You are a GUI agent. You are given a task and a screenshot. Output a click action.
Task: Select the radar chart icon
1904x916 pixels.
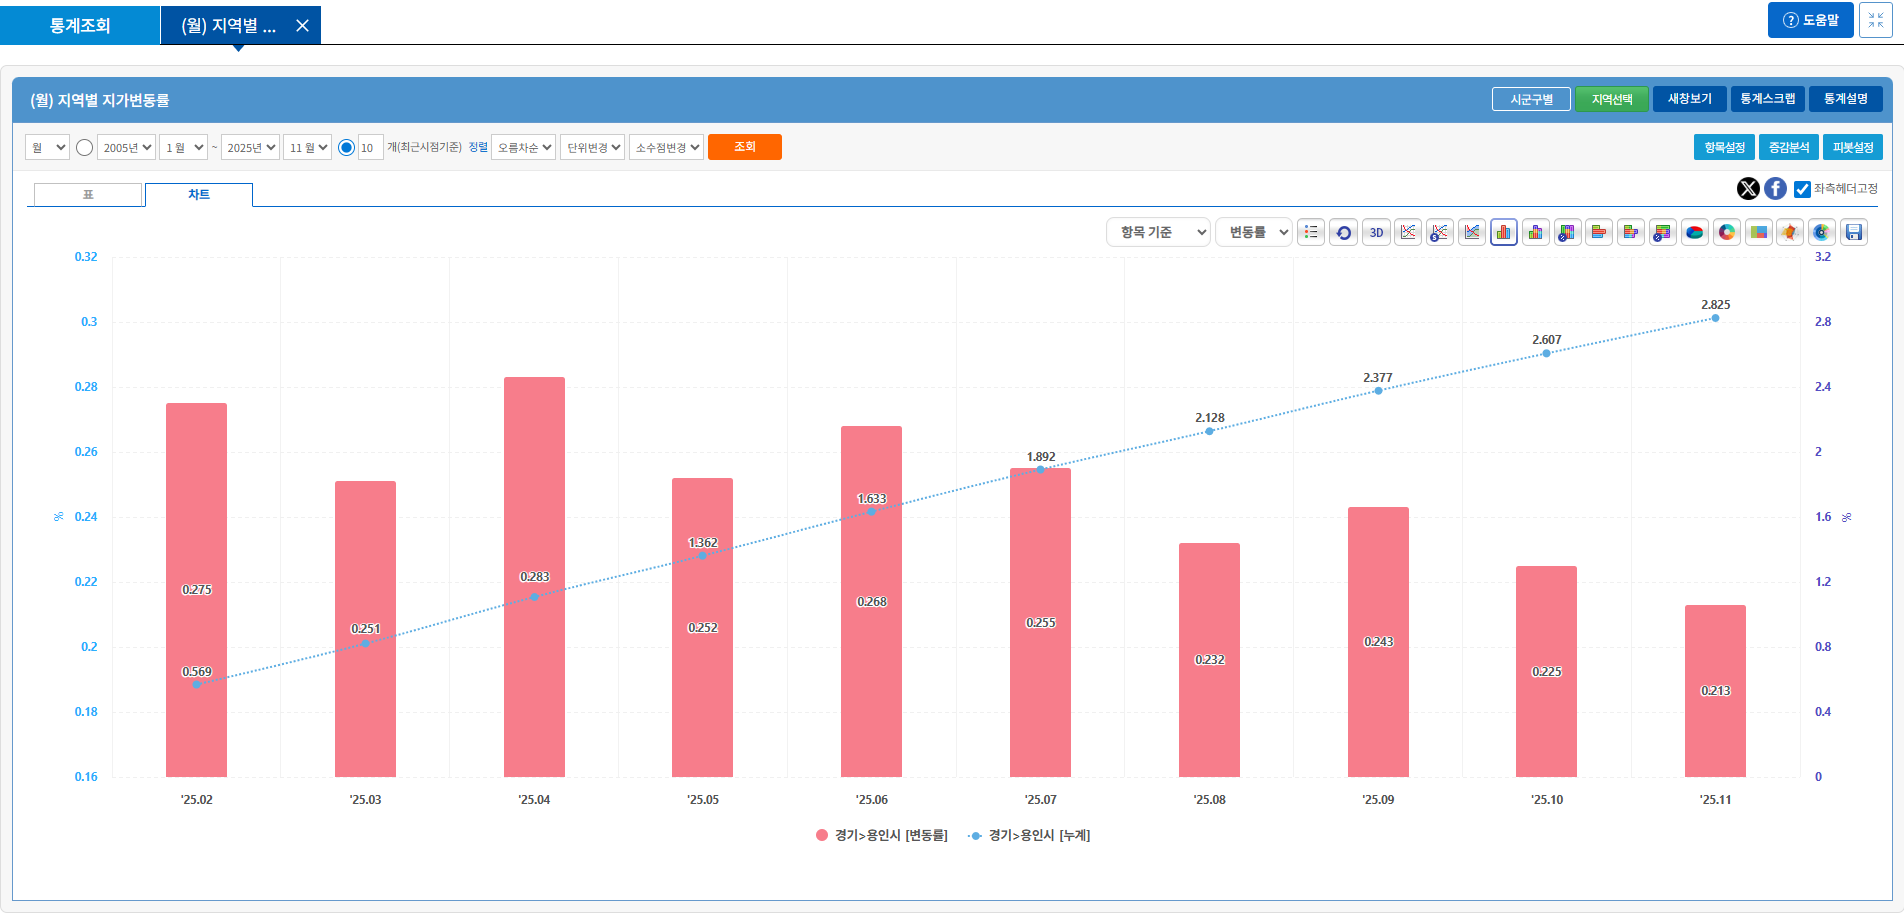point(1790,232)
